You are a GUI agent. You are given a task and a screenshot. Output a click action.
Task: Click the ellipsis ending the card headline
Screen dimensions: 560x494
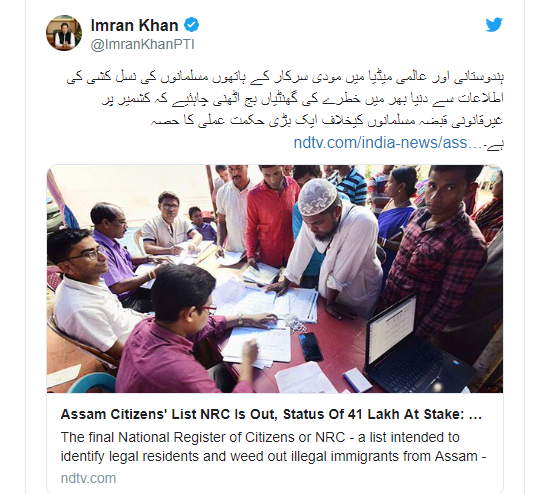[x=474, y=415]
